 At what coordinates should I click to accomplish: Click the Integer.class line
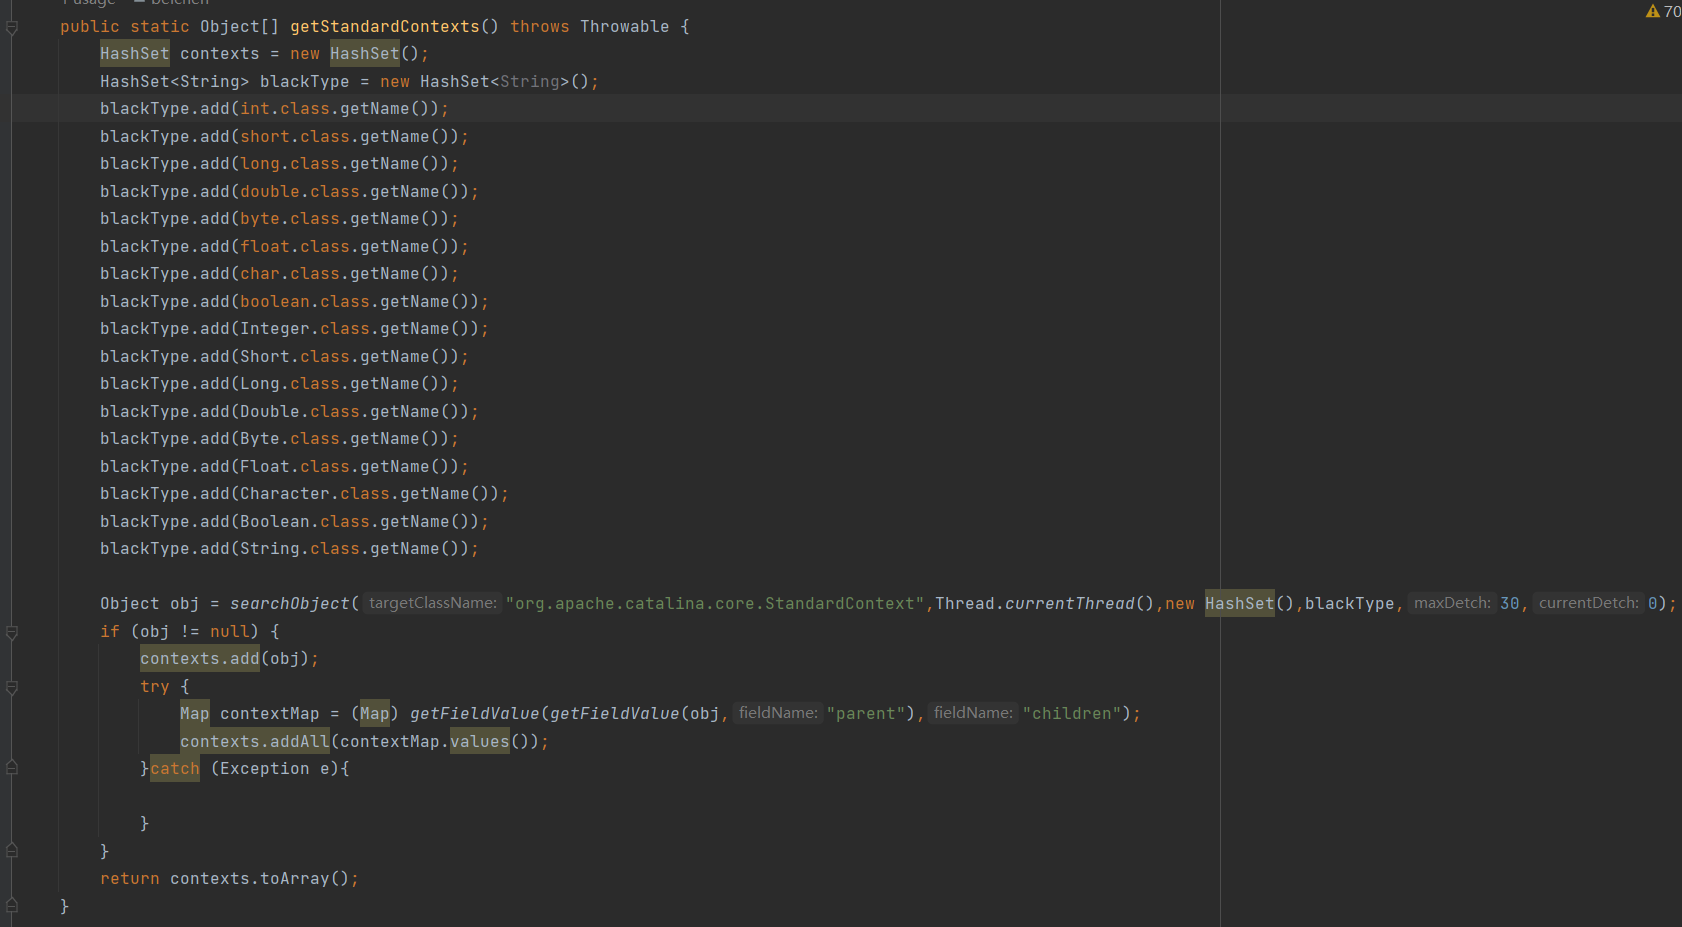click(294, 329)
